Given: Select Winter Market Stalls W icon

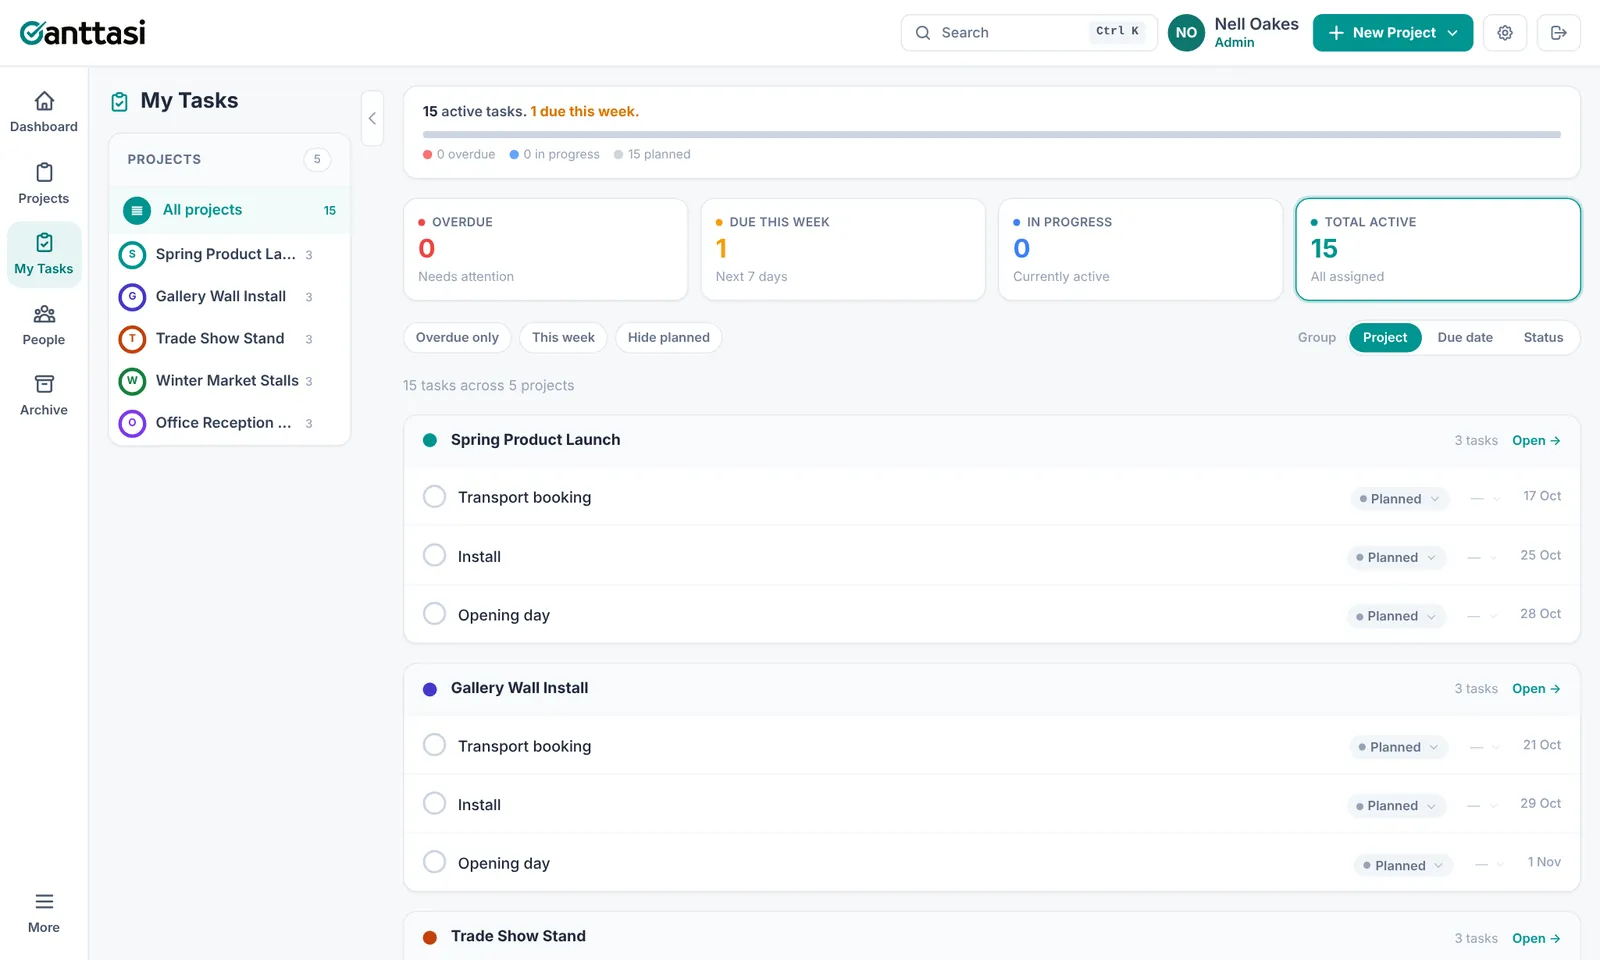Looking at the screenshot, I should point(132,381).
